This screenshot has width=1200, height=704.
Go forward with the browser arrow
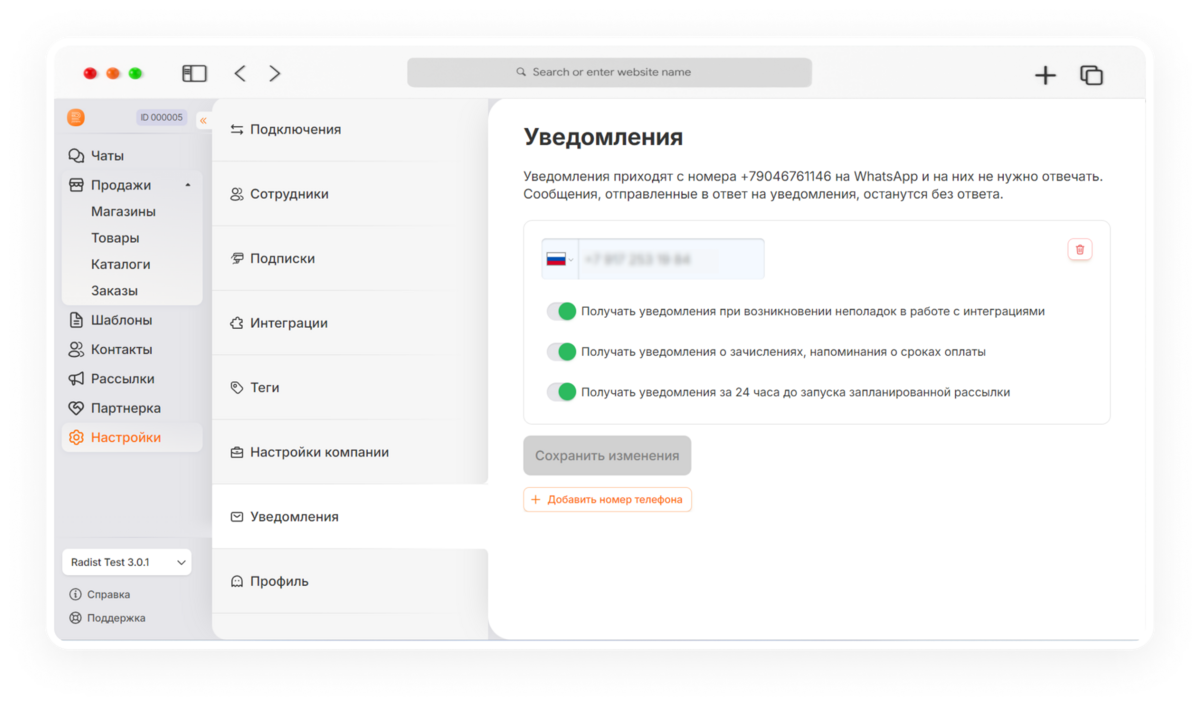coord(275,73)
